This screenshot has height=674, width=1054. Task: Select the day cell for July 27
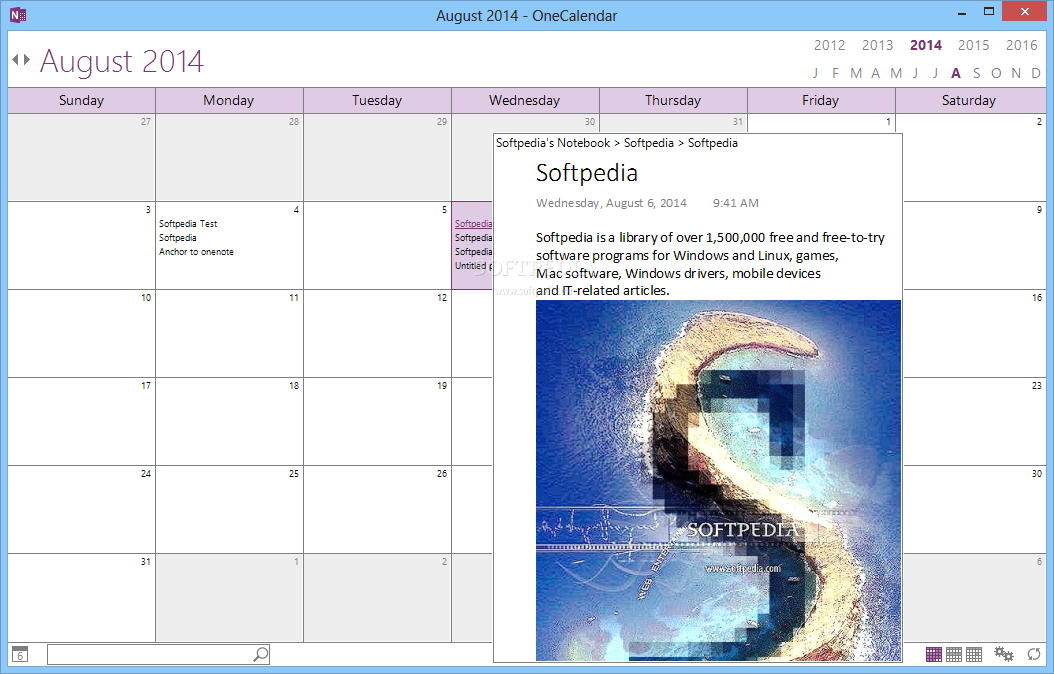click(81, 158)
